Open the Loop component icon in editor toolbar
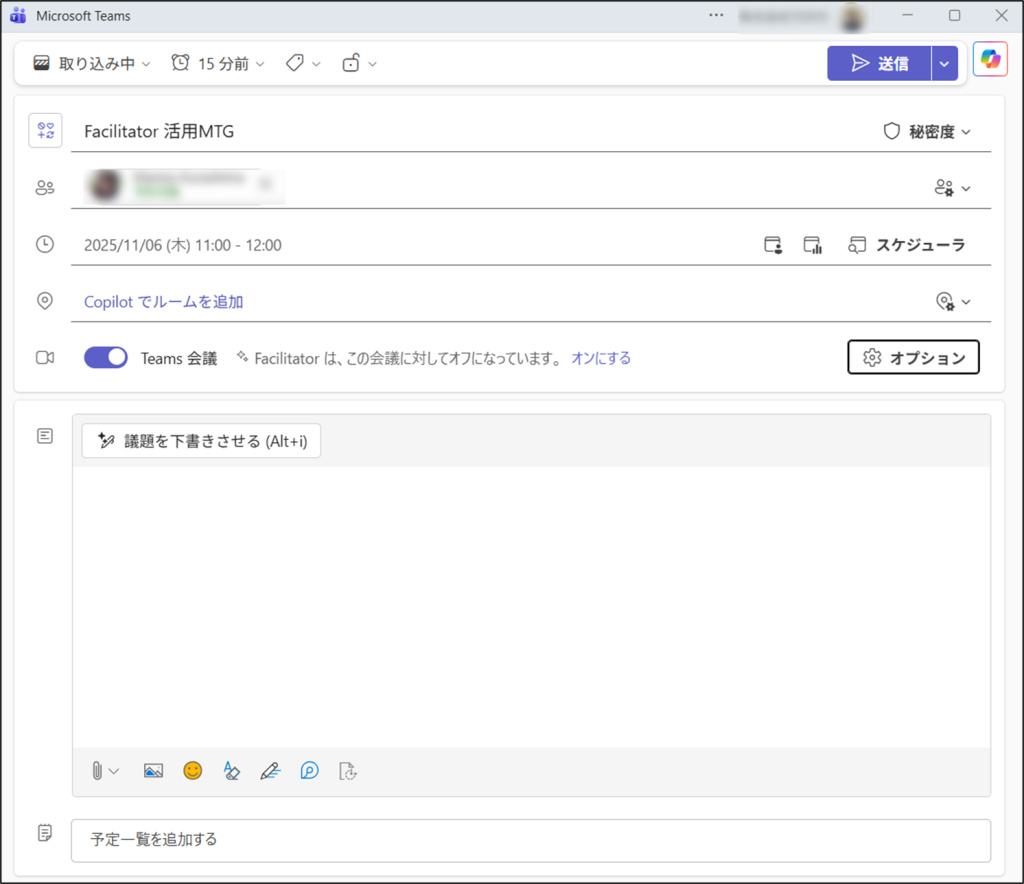 (x=310, y=771)
